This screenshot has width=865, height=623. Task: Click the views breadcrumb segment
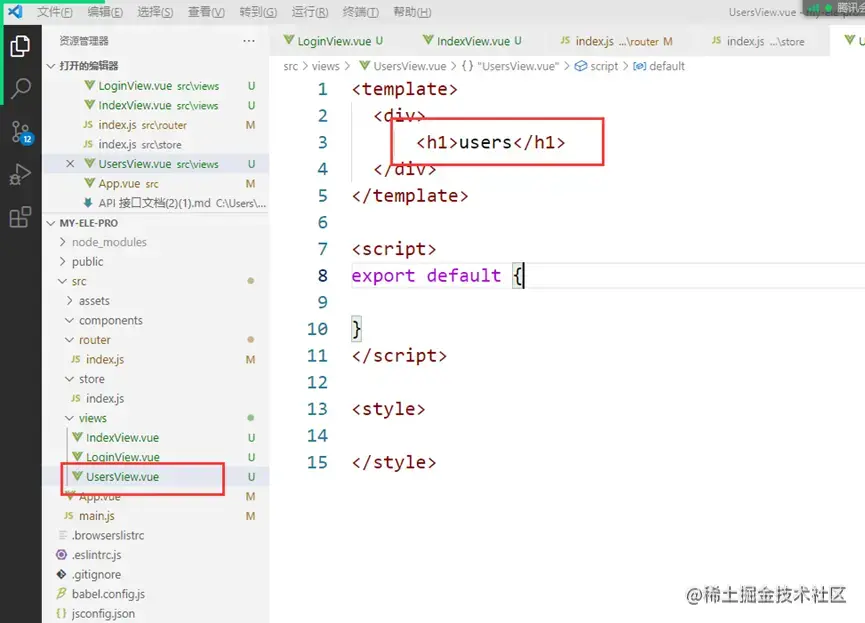325,66
